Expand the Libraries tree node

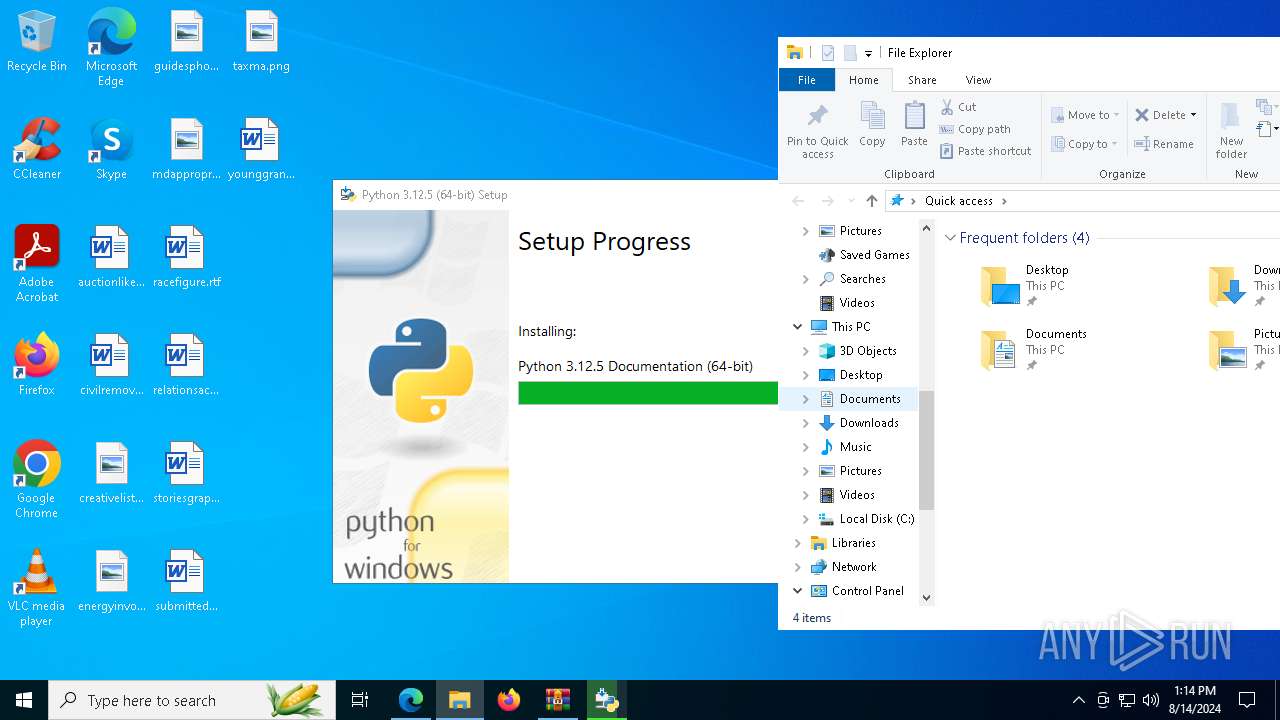point(797,543)
